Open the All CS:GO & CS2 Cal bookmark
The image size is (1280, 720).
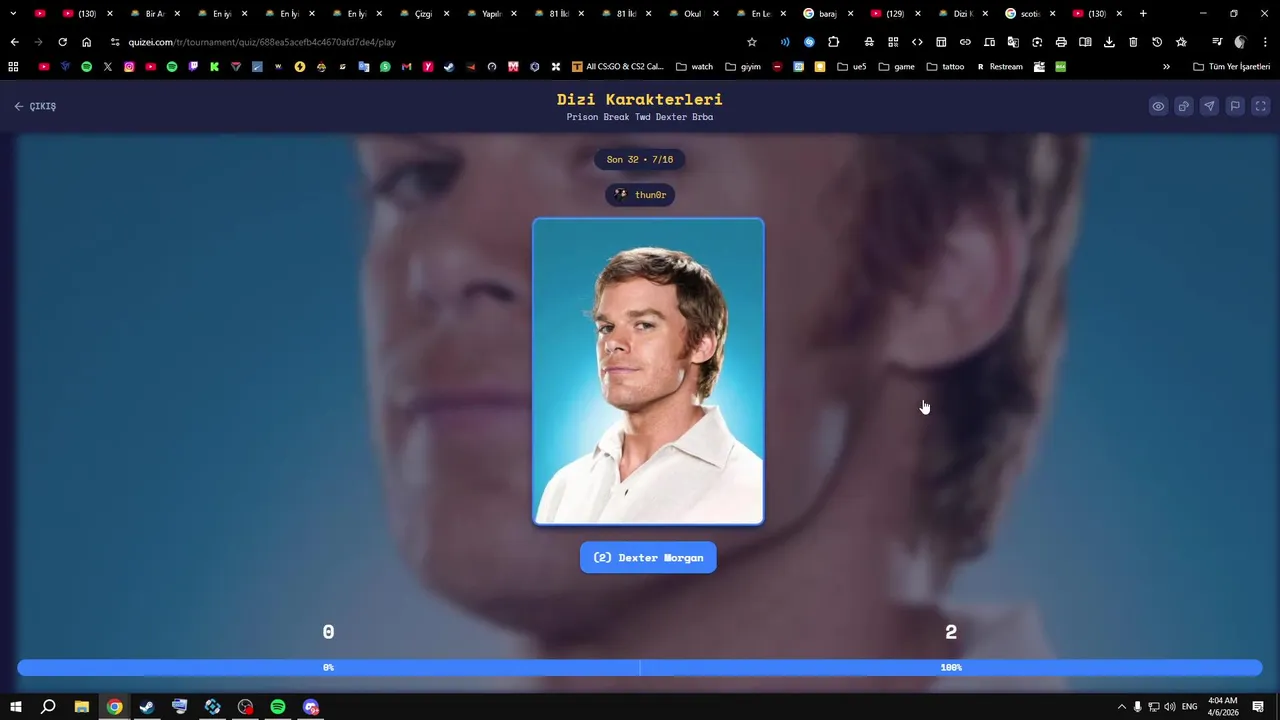pyautogui.click(x=618, y=67)
